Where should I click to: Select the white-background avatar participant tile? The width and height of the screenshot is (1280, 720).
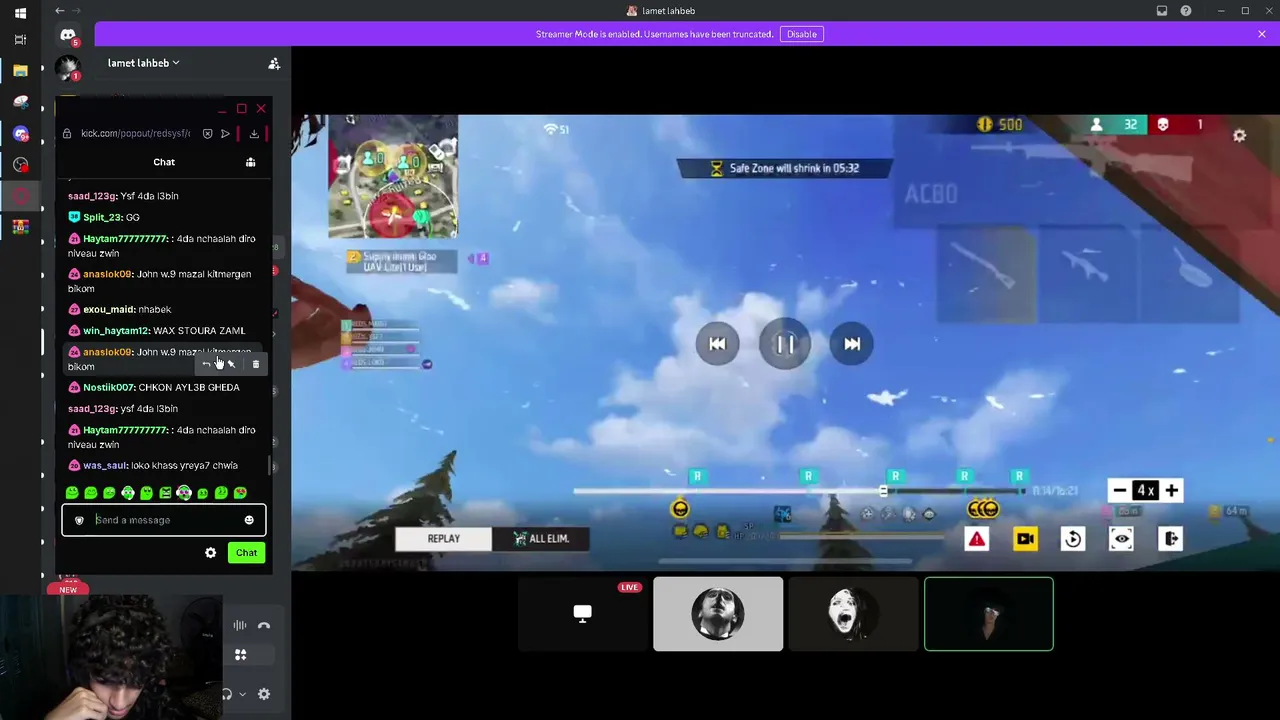tap(718, 614)
